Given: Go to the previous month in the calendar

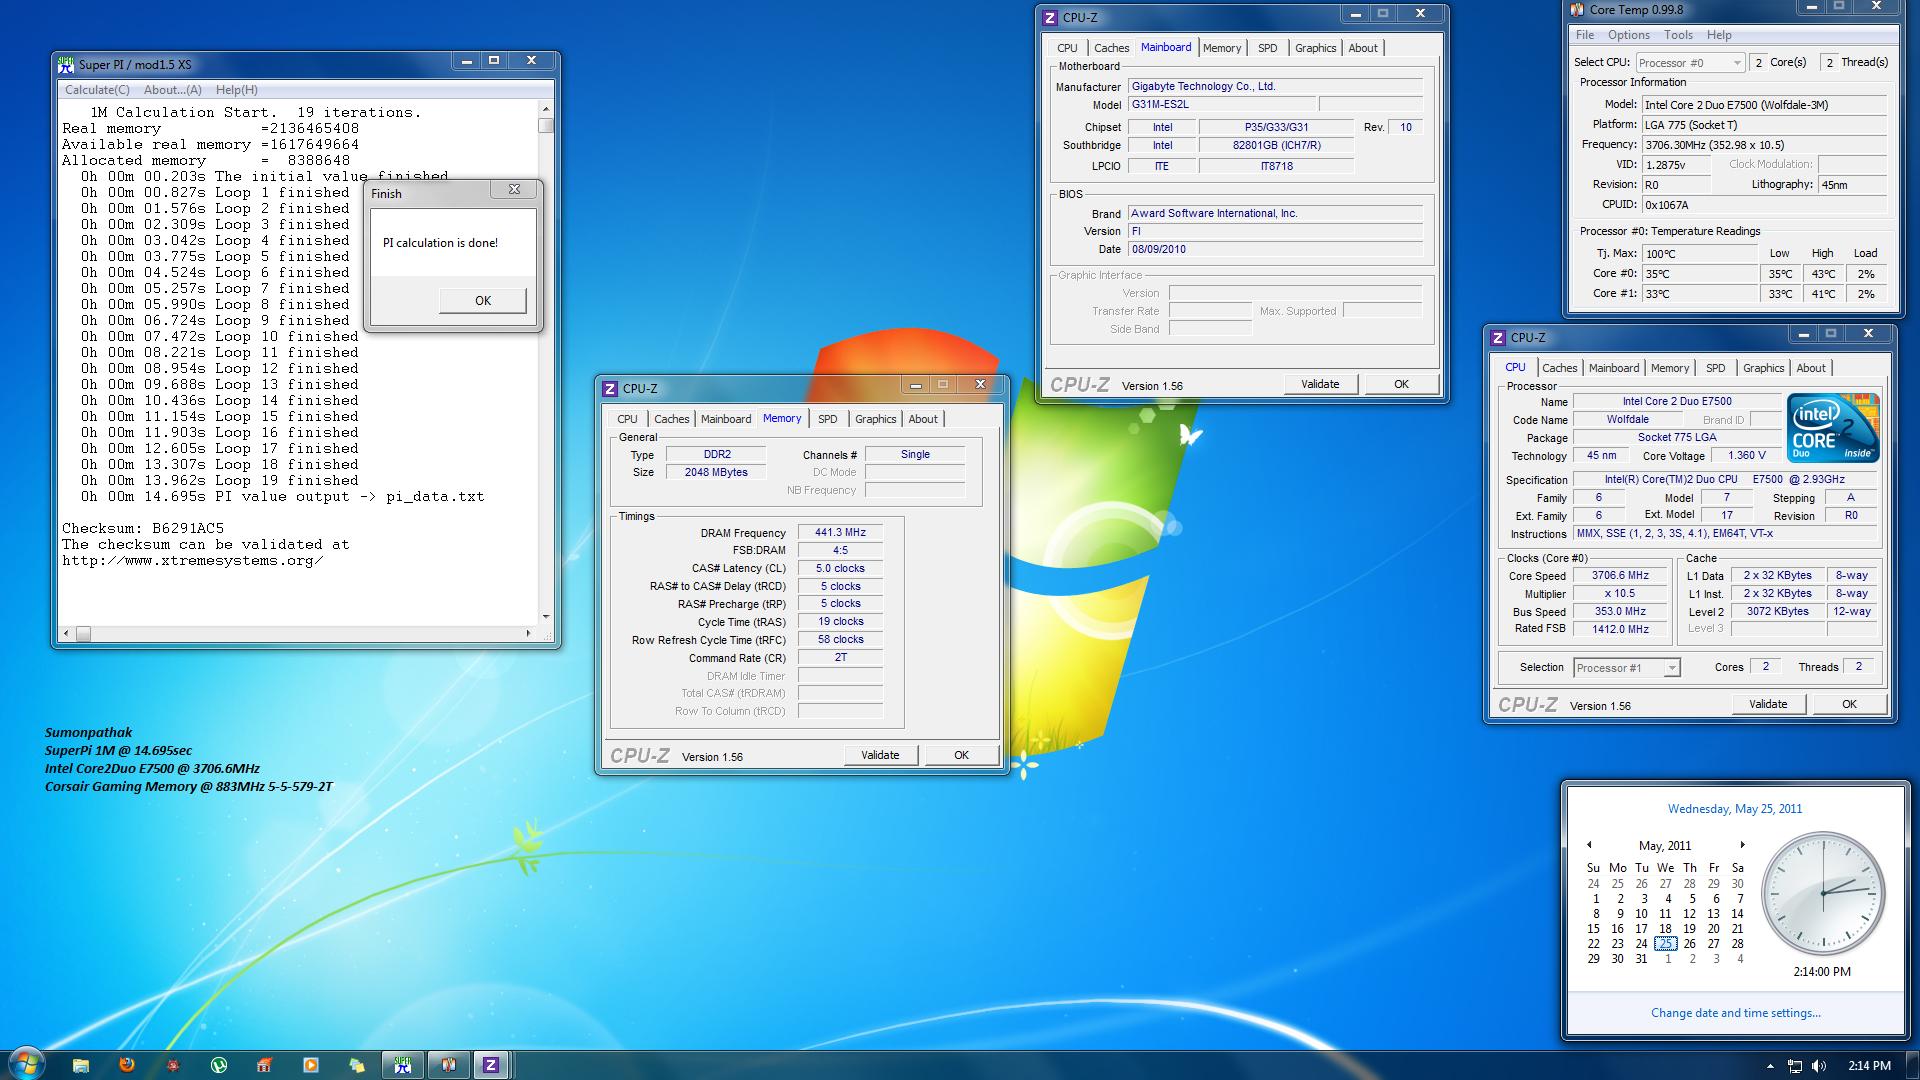Looking at the screenshot, I should (1589, 845).
